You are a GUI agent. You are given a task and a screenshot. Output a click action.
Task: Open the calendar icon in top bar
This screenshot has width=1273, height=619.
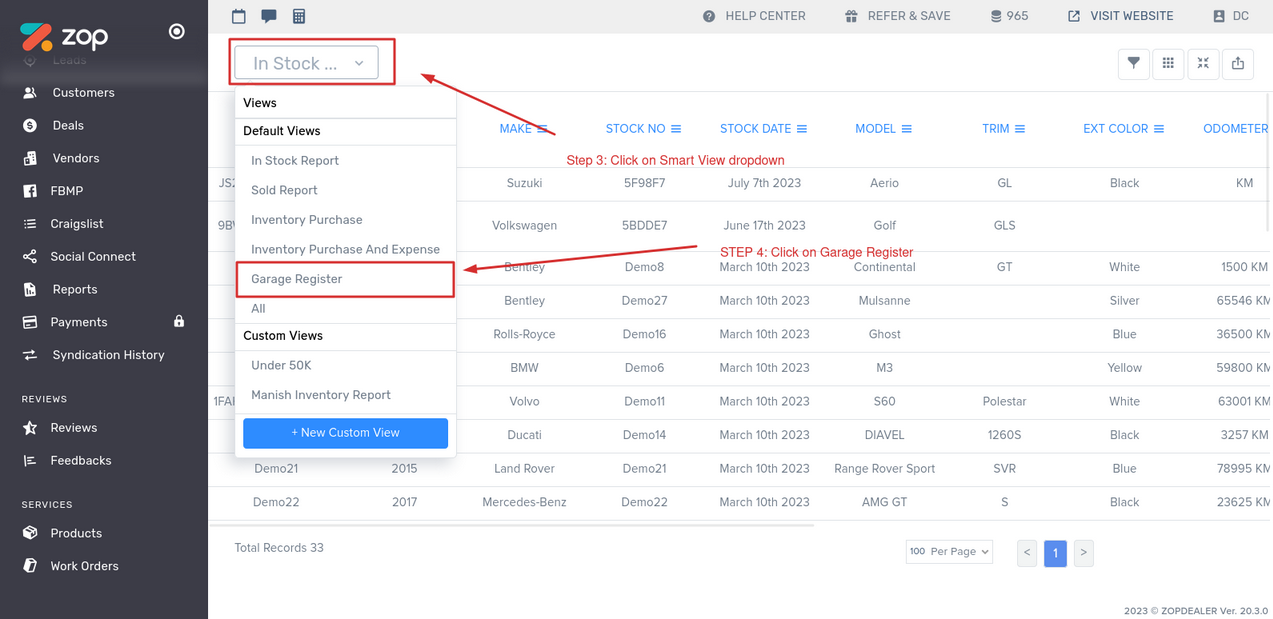pyautogui.click(x=239, y=16)
